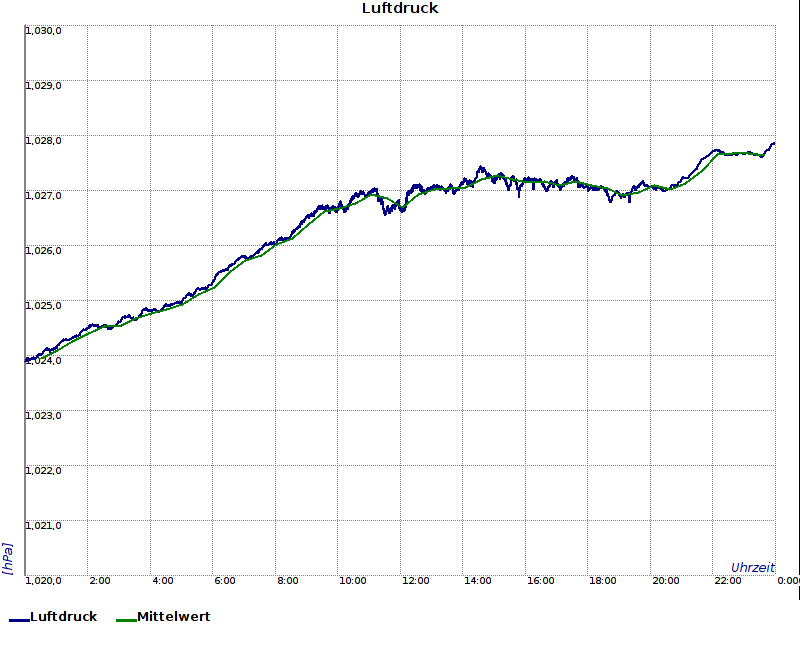This screenshot has height=650, width=800.
Task: Click the 1,021,0 y-axis value
Action: click(x=43, y=526)
